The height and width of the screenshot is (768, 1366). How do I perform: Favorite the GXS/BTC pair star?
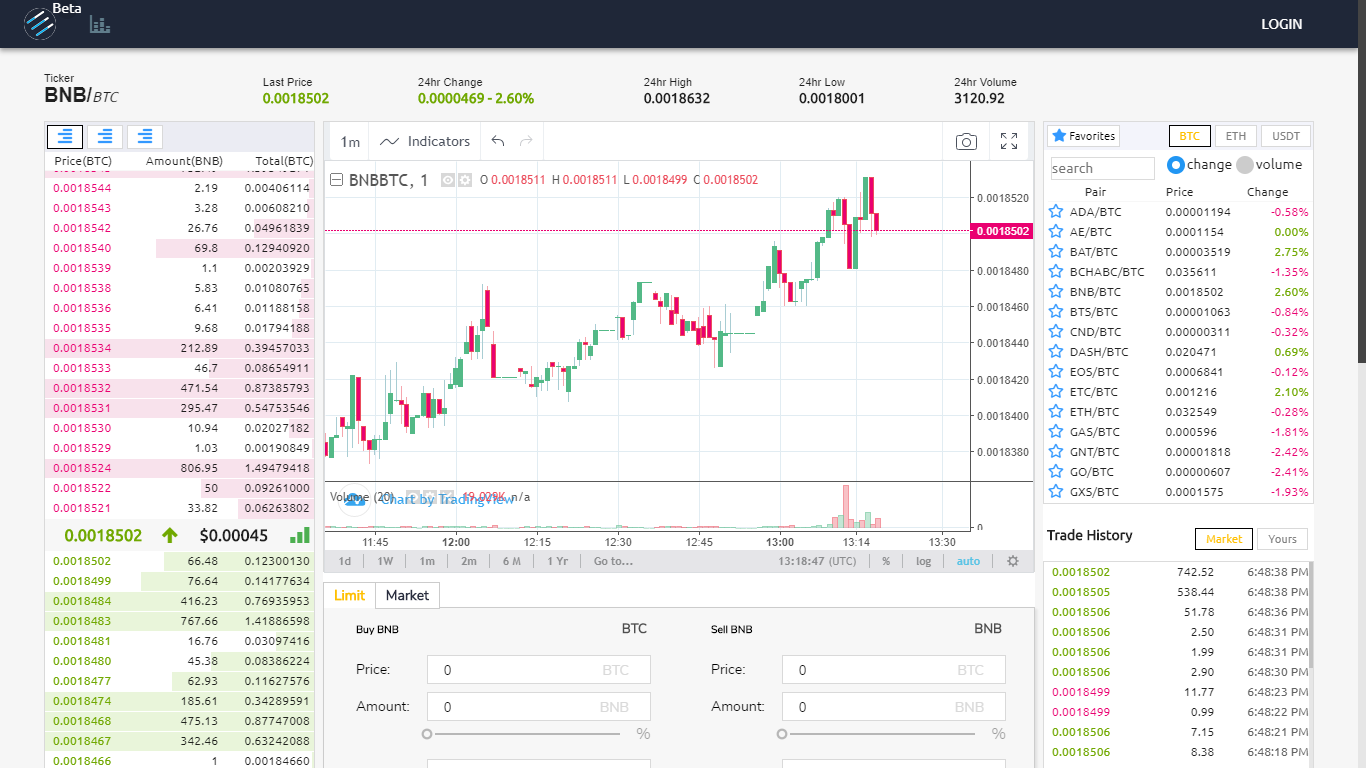pyautogui.click(x=1055, y=491)
